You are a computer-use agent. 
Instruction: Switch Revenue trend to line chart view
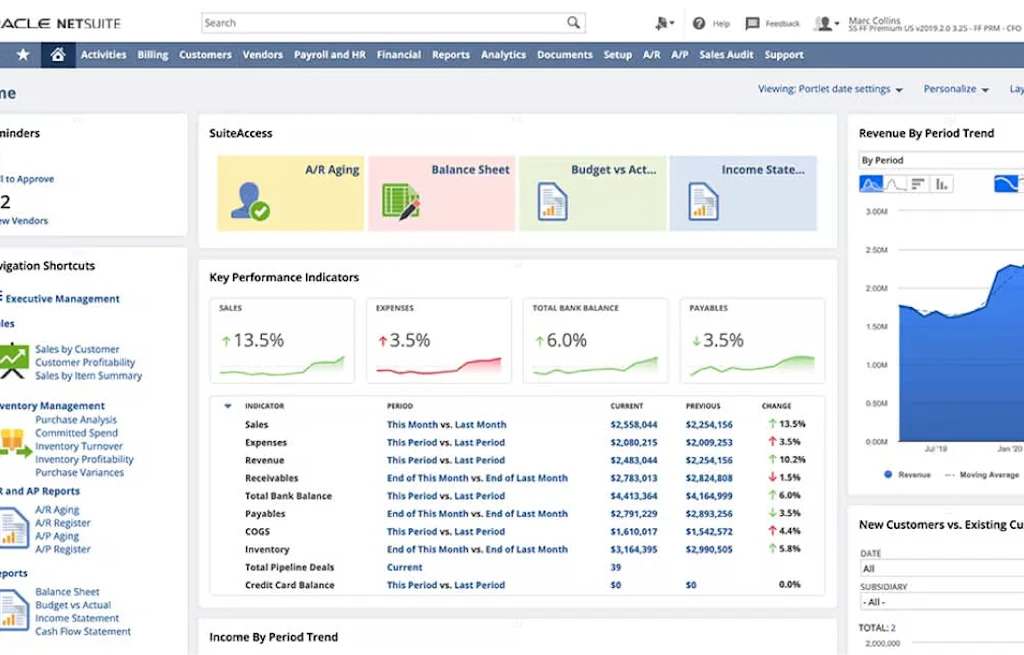point(893,183)
